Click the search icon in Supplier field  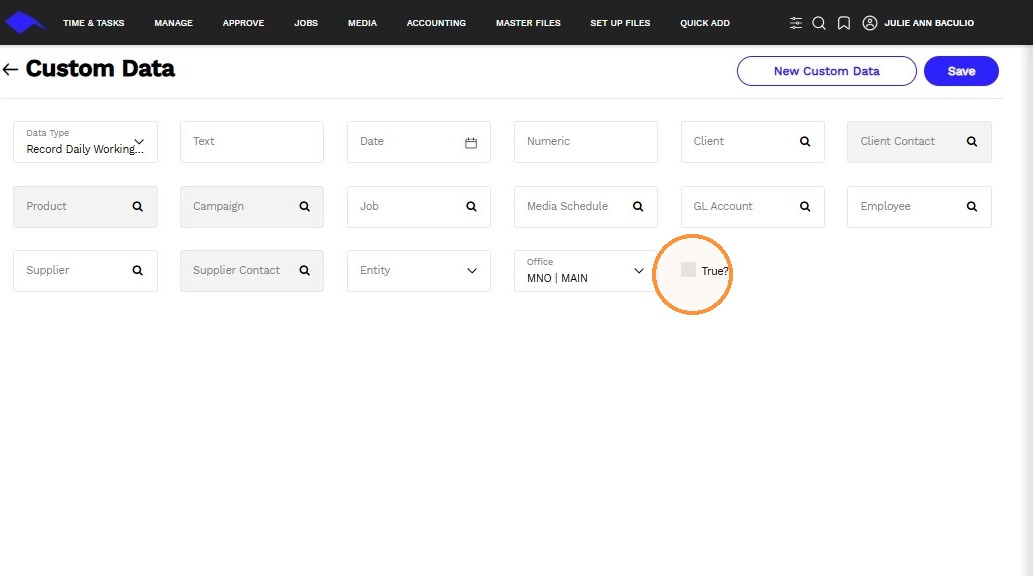(138, 270)
